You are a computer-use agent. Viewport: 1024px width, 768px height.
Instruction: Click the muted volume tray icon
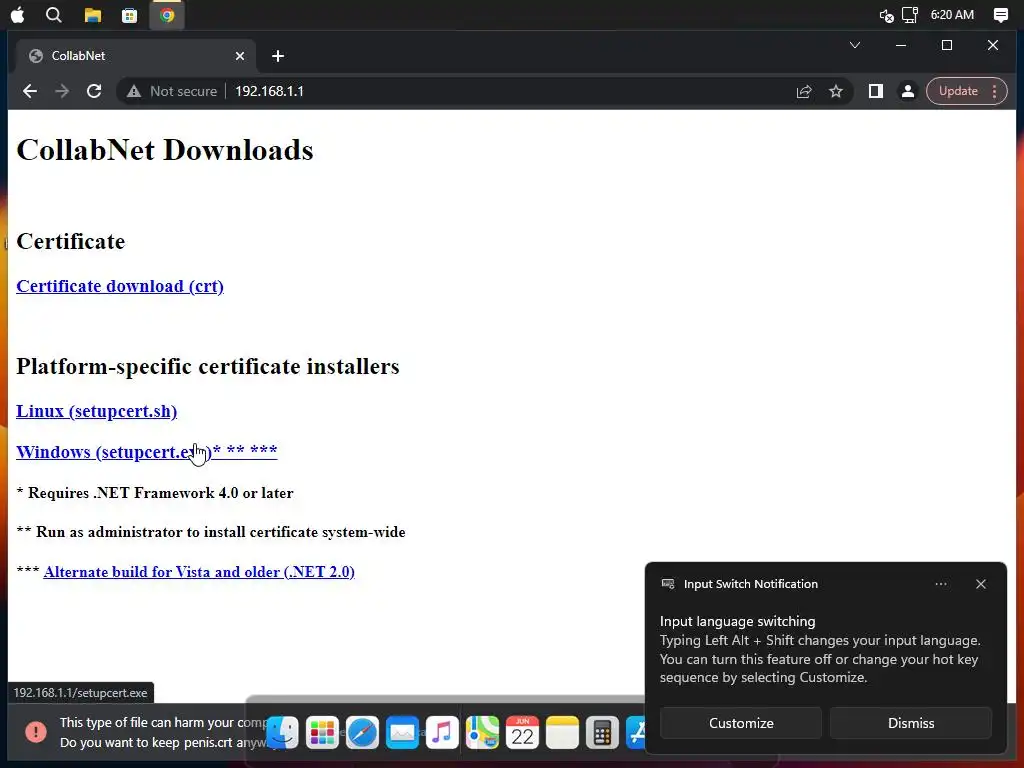[886, 15]
